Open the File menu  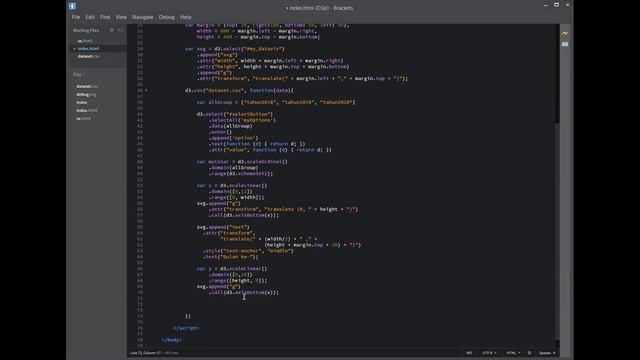point(76,17)
